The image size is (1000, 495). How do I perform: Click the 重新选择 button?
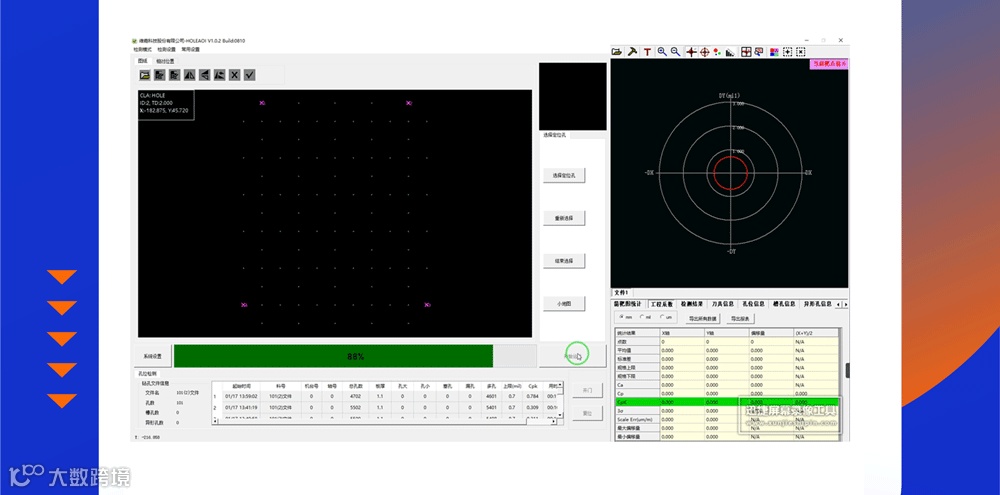tap(564, 218)
